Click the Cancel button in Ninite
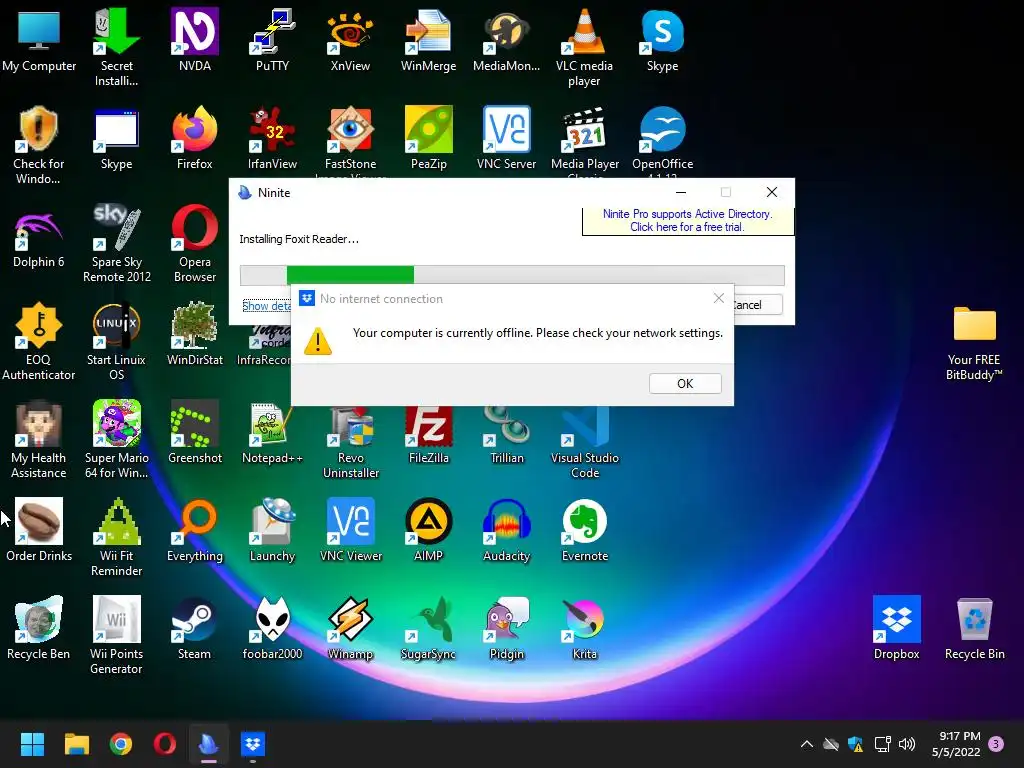Image resolution: width=1024 pixels, height=768 pixels. (758, 305)
